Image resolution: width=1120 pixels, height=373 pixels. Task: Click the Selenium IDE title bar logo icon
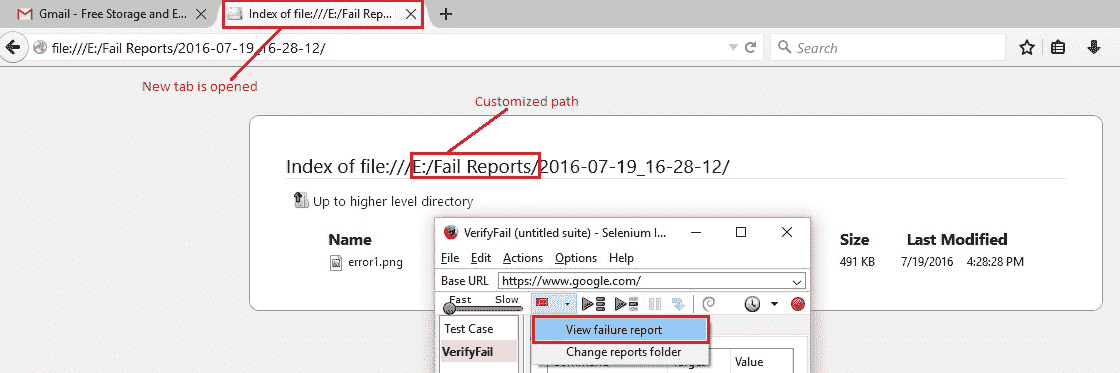coord(450,232)
